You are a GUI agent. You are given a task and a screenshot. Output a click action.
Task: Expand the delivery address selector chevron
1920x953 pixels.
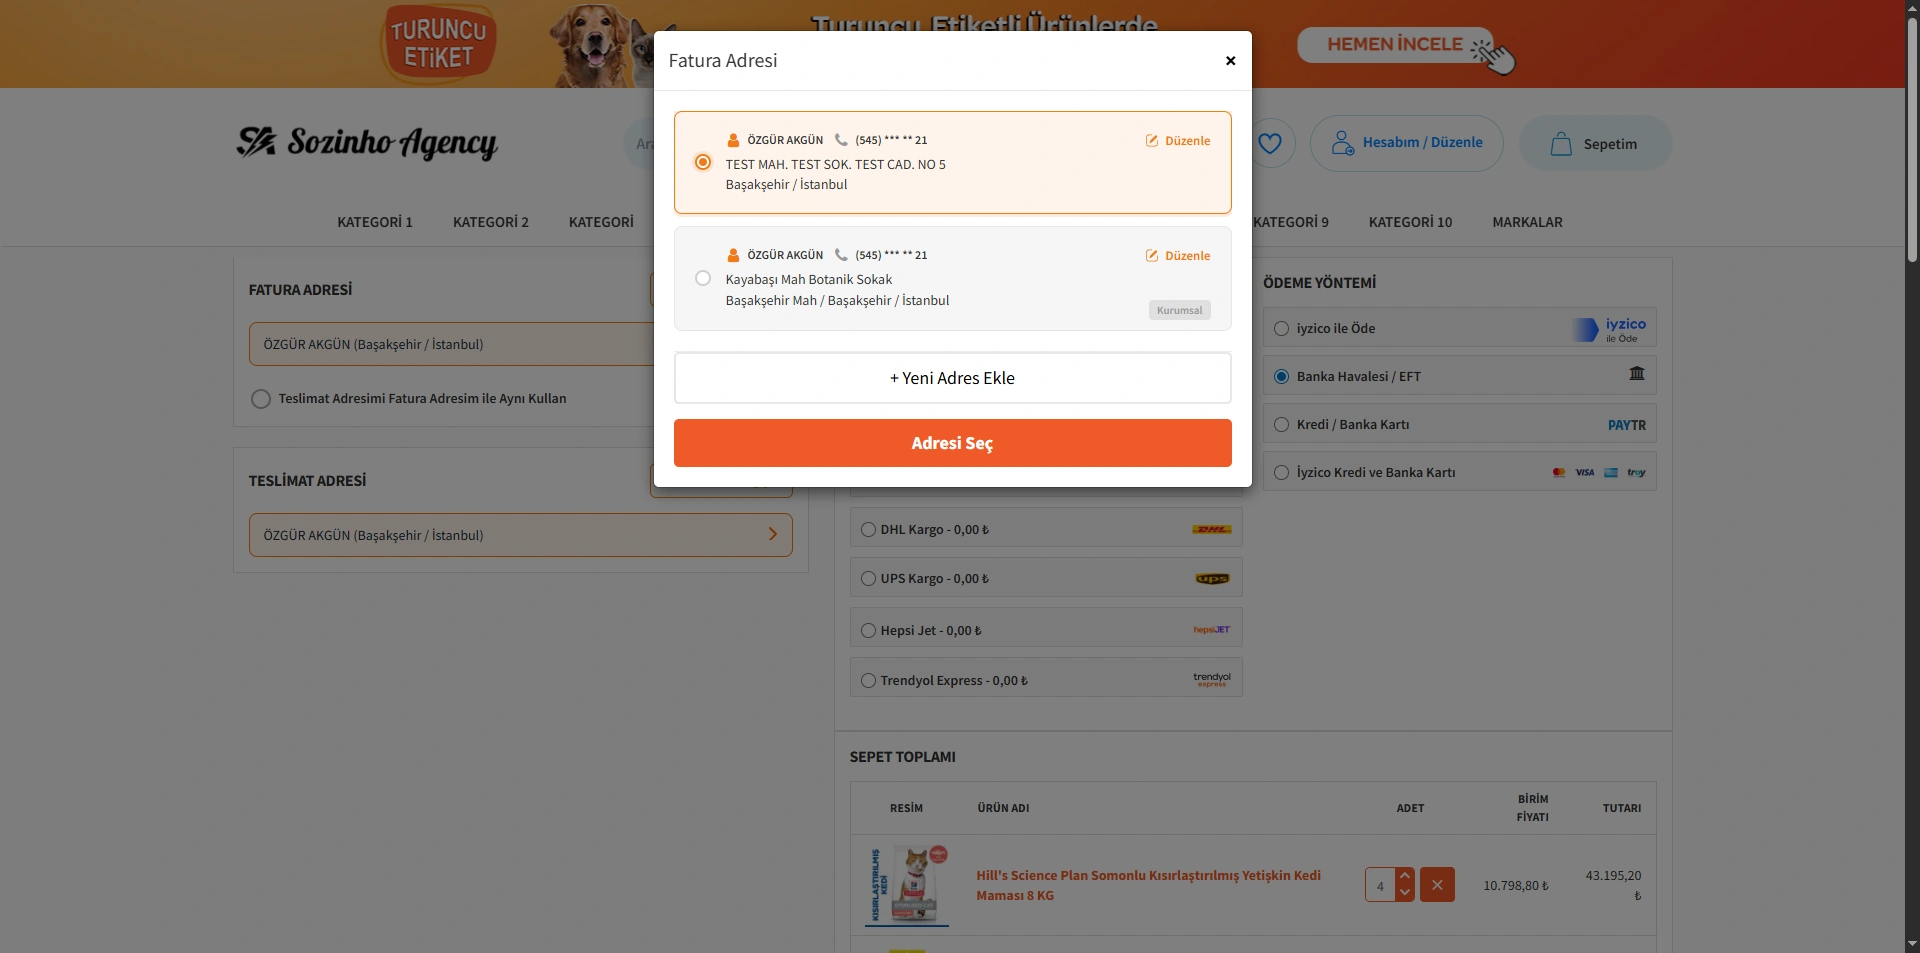(772, 535)
